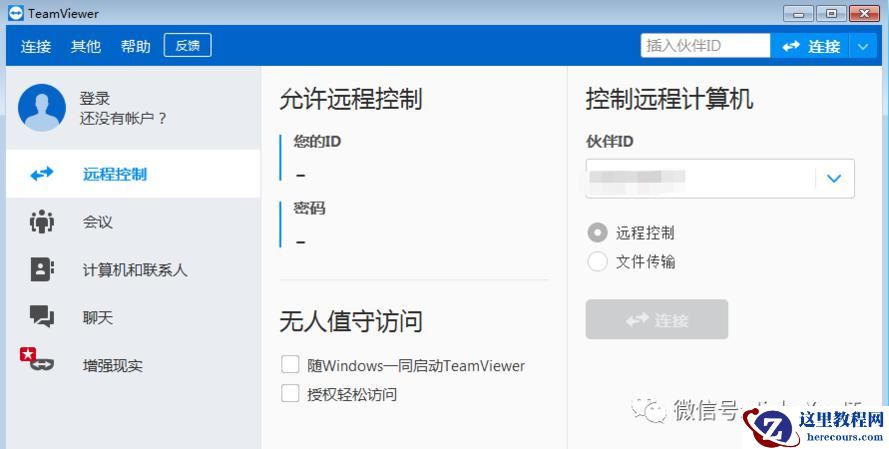
Task: Click the 登录 sign-in link
Action: (95, 98)
